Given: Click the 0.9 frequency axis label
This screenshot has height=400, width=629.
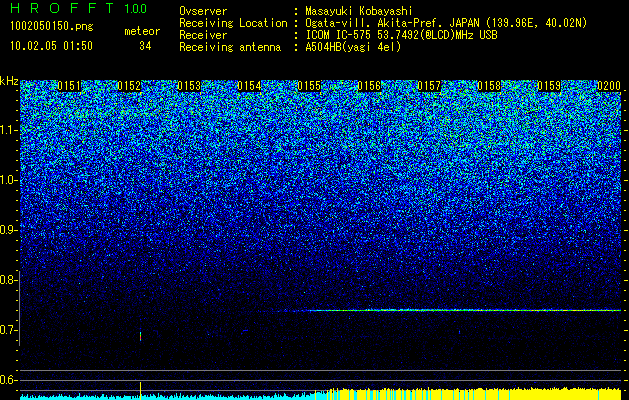Looking at the screenshot, I should (8, 230).
